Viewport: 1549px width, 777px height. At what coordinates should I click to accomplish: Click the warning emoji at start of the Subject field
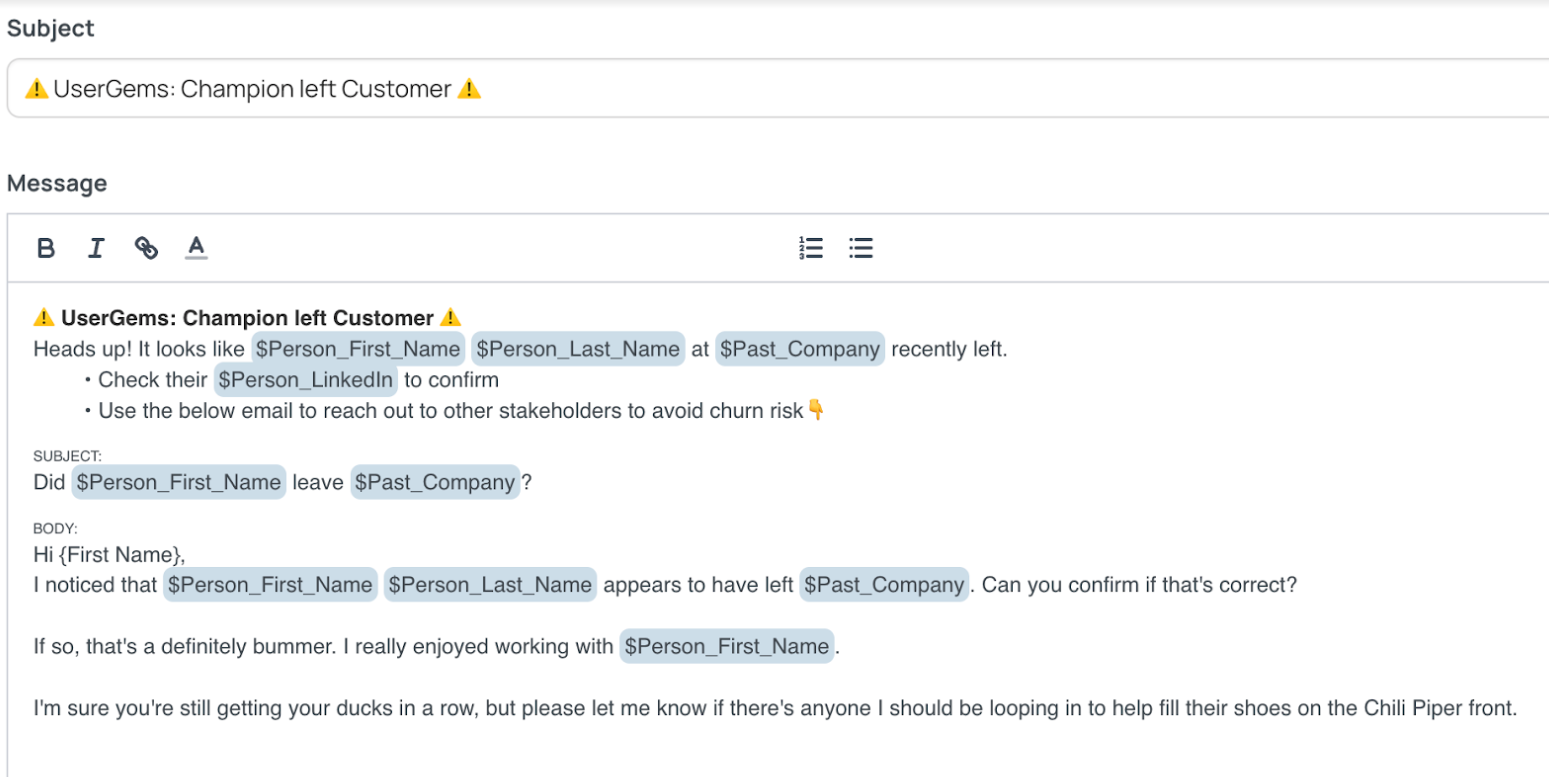[37, 89]
